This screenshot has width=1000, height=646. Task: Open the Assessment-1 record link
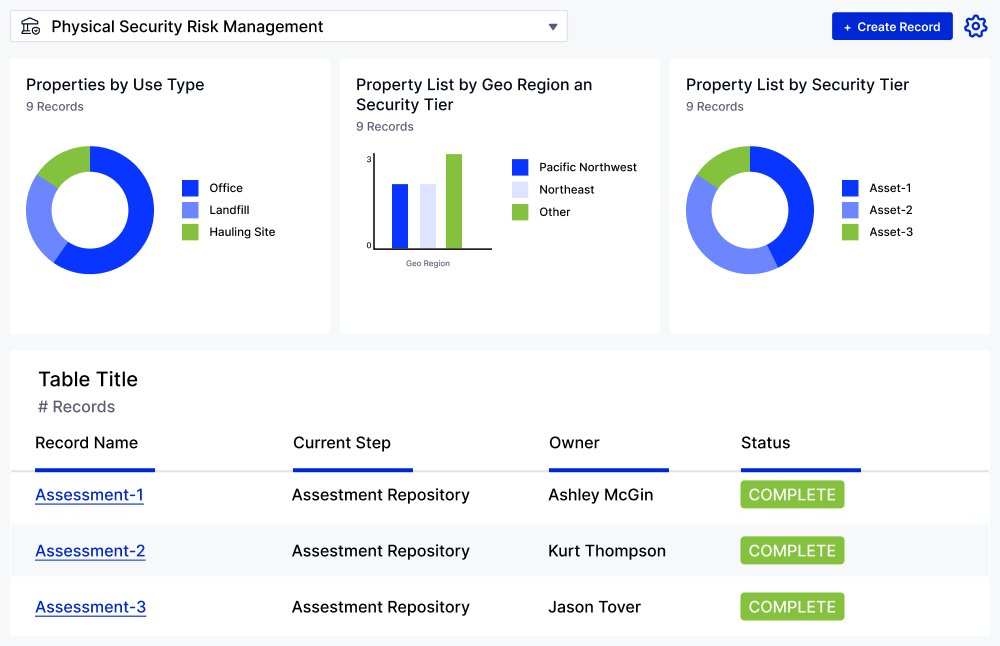[x=89, y=495]
